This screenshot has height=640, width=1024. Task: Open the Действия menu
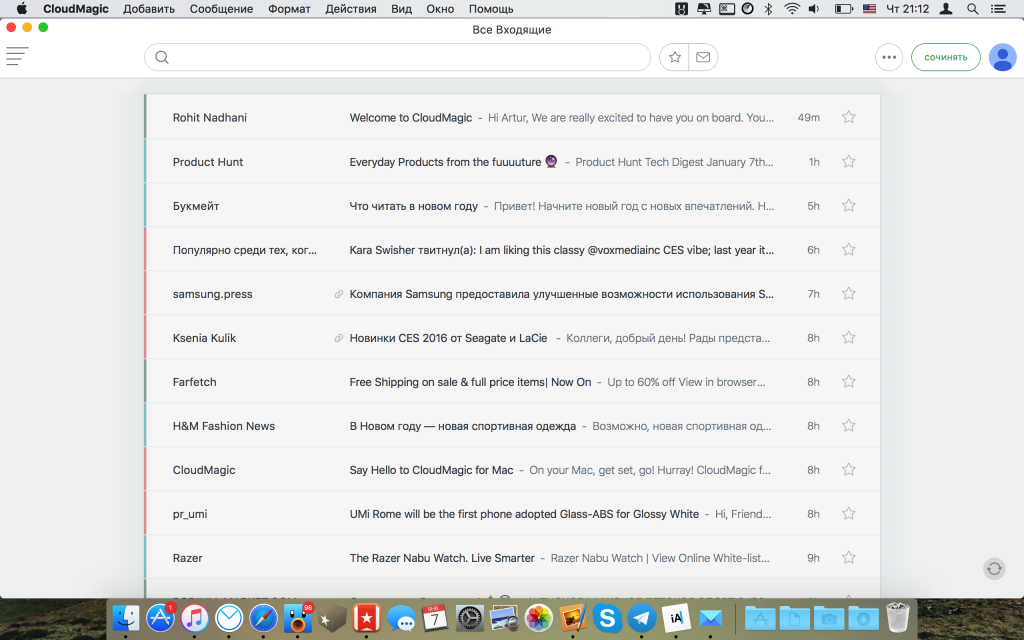click(351, 9)
